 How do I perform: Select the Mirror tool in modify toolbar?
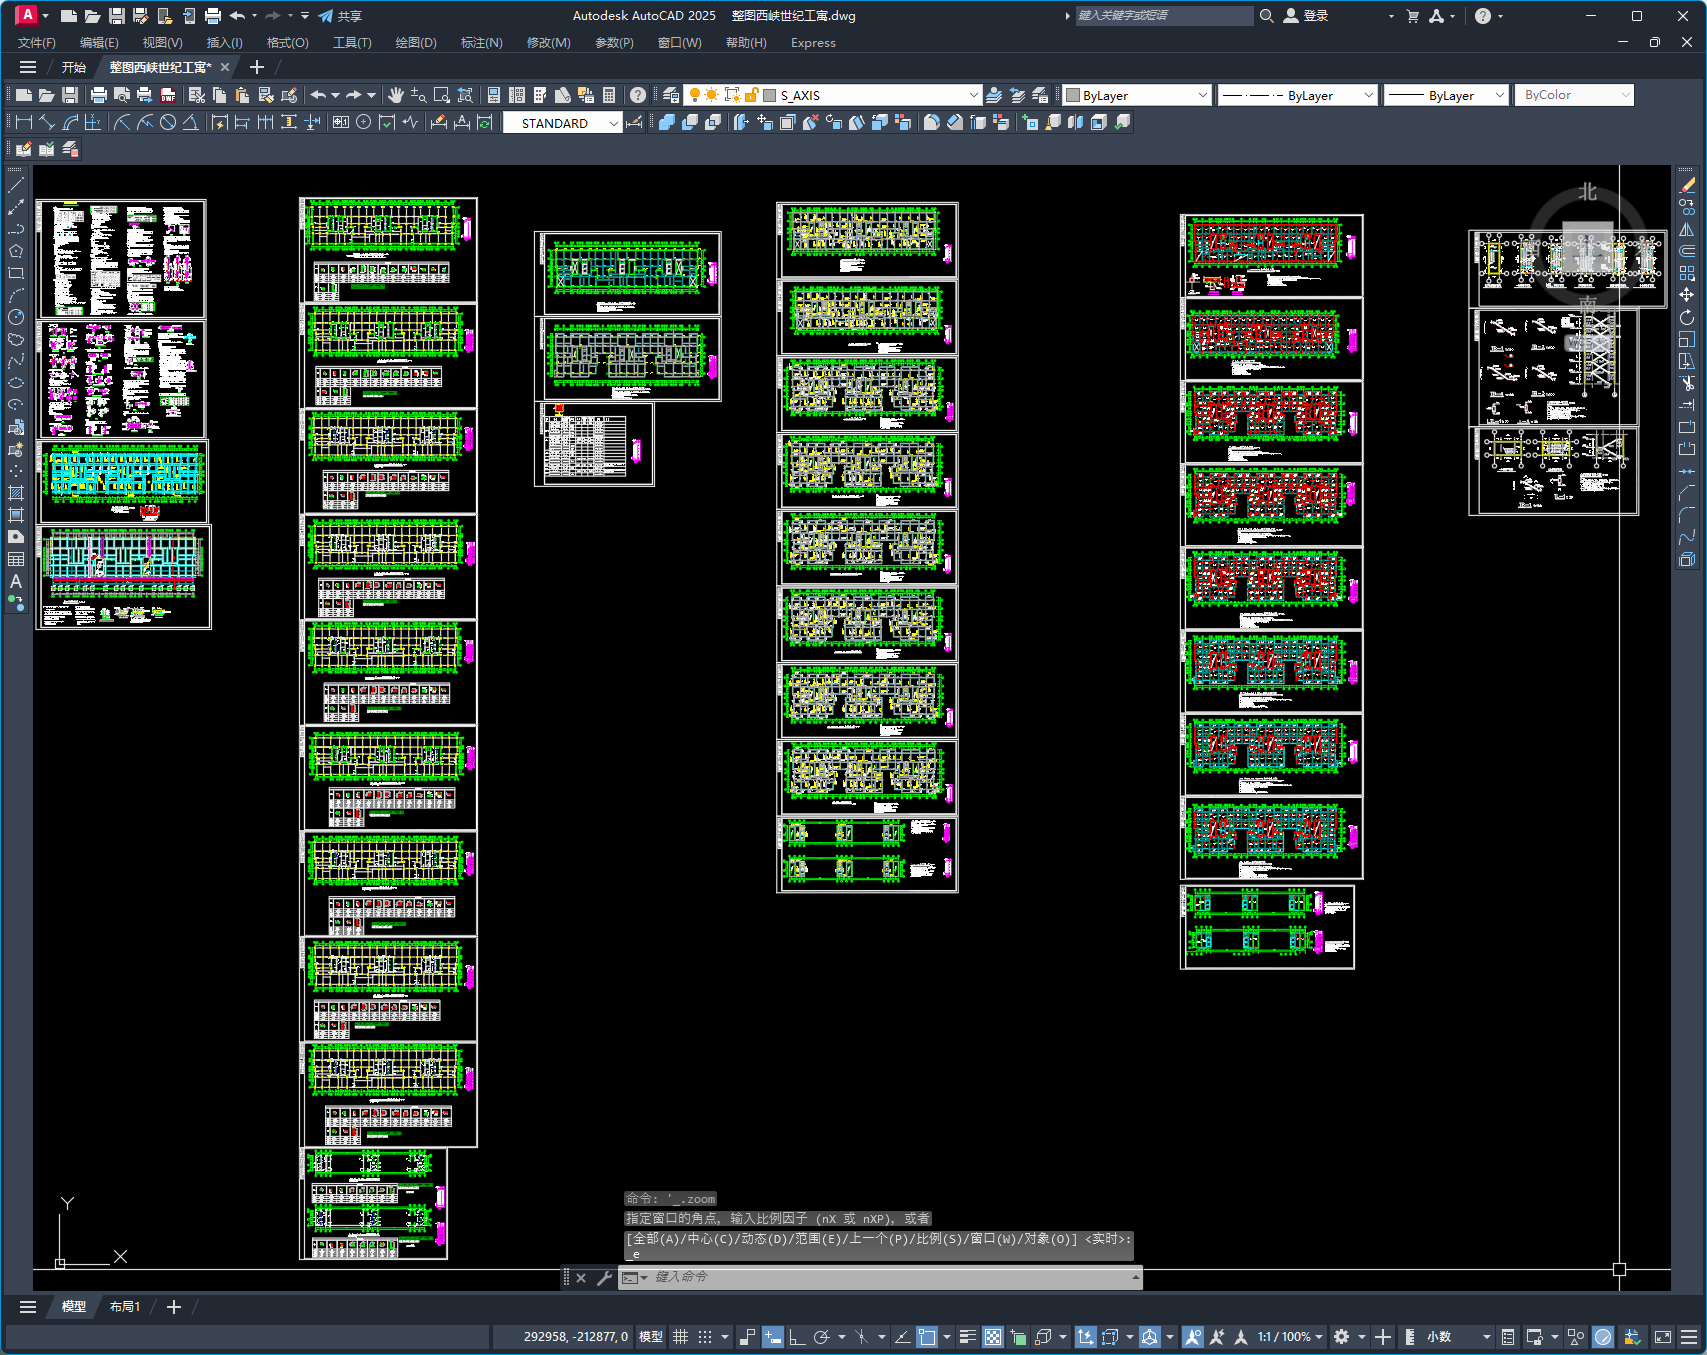(1687, 229)
